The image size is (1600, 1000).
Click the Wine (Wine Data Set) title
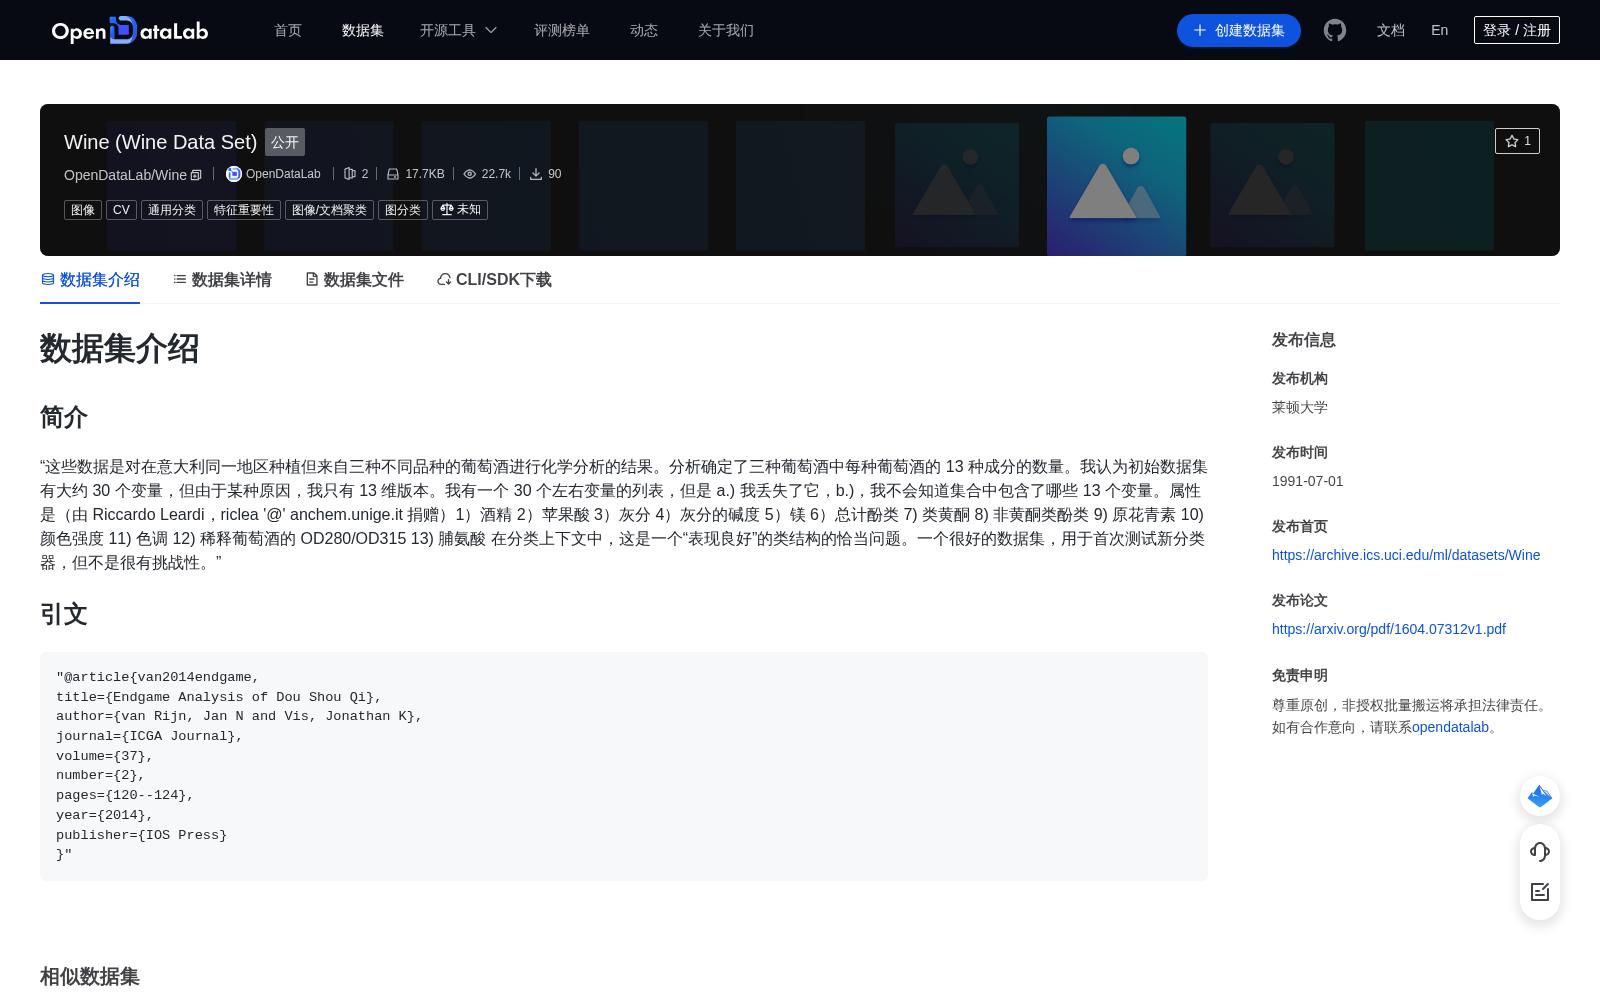pos(160,142)
